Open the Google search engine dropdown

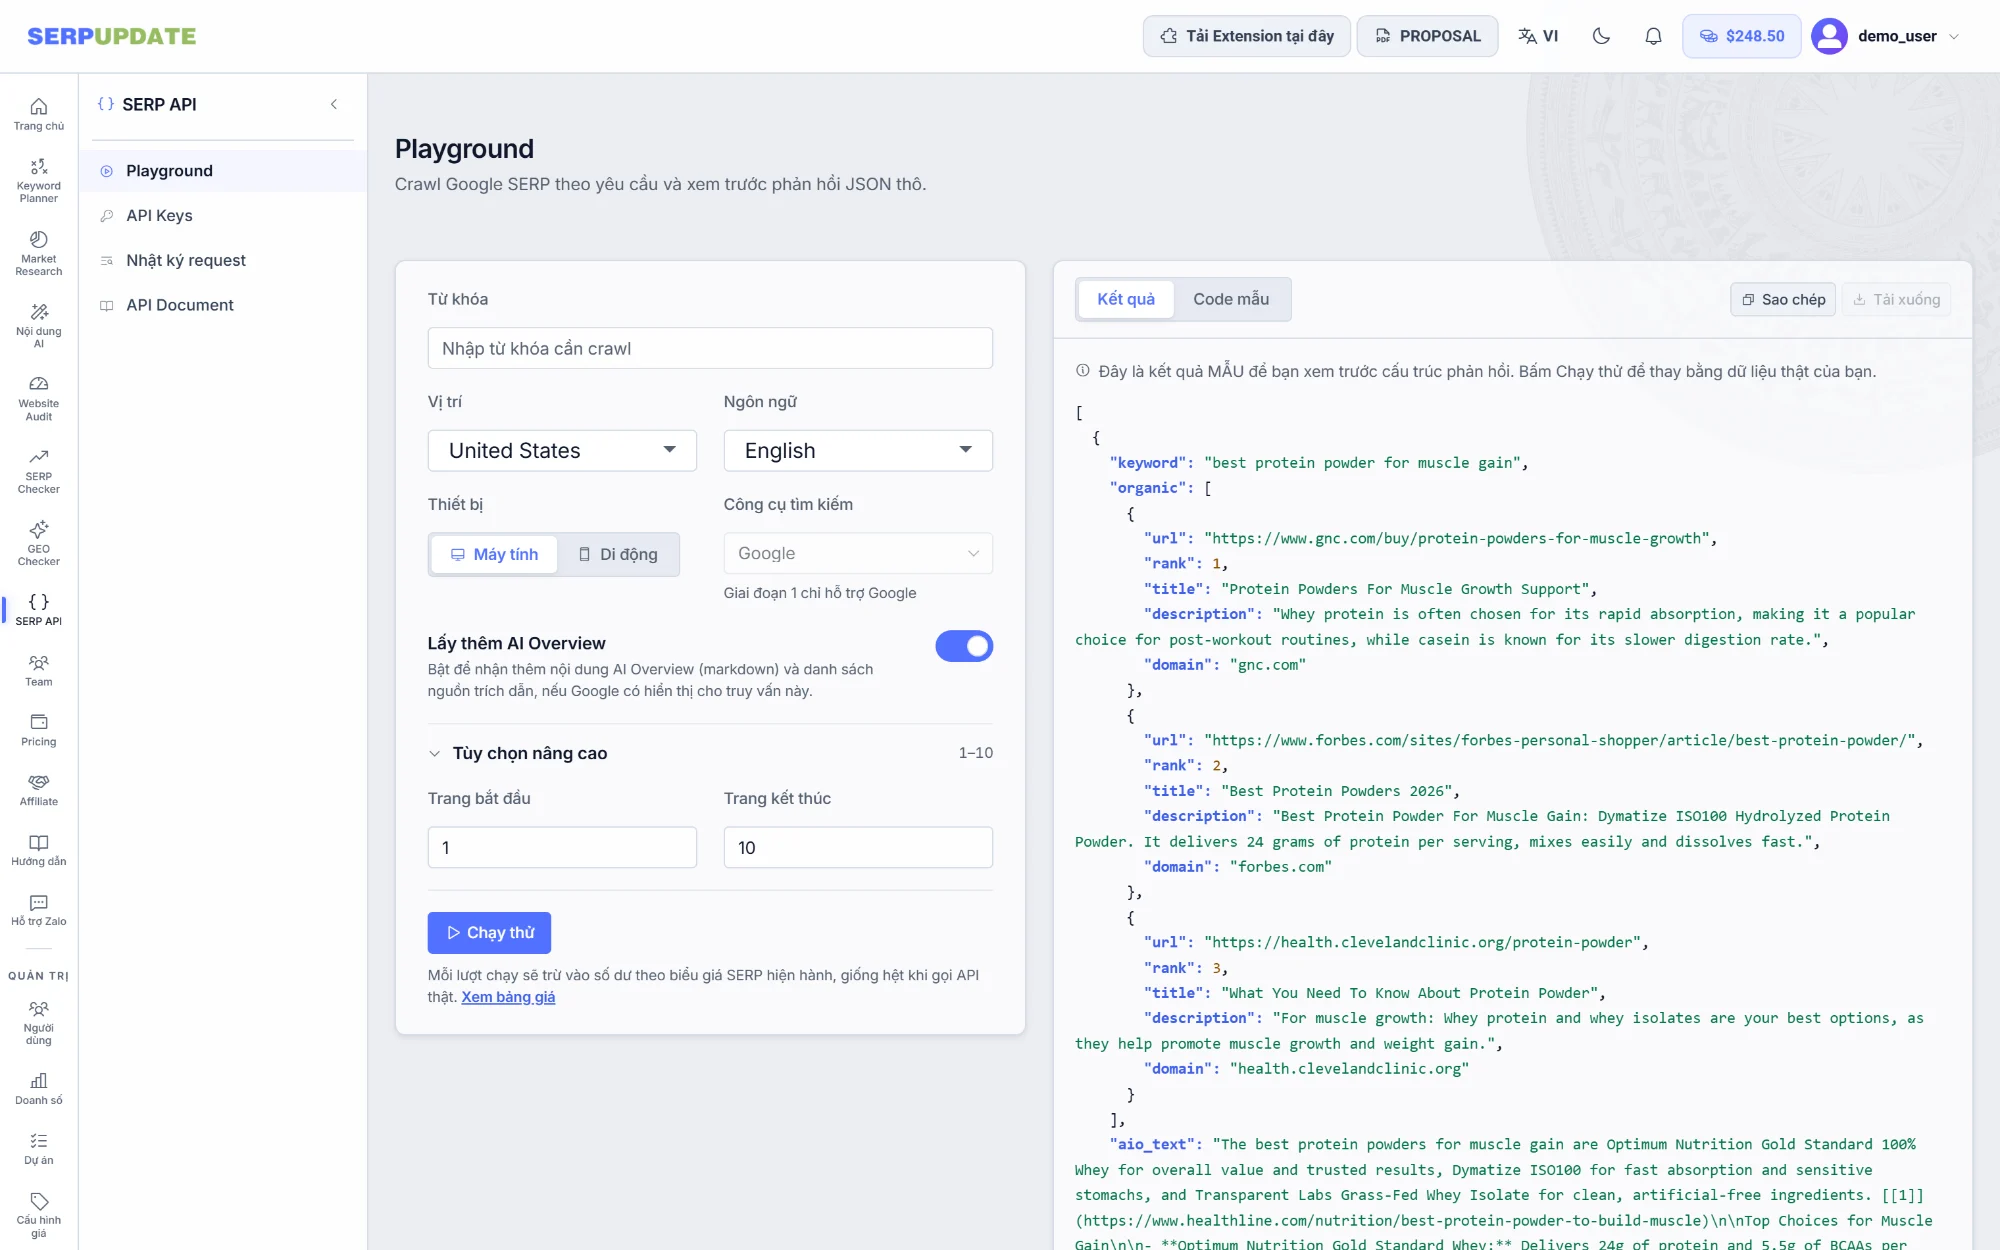click(x=858, y=554)
